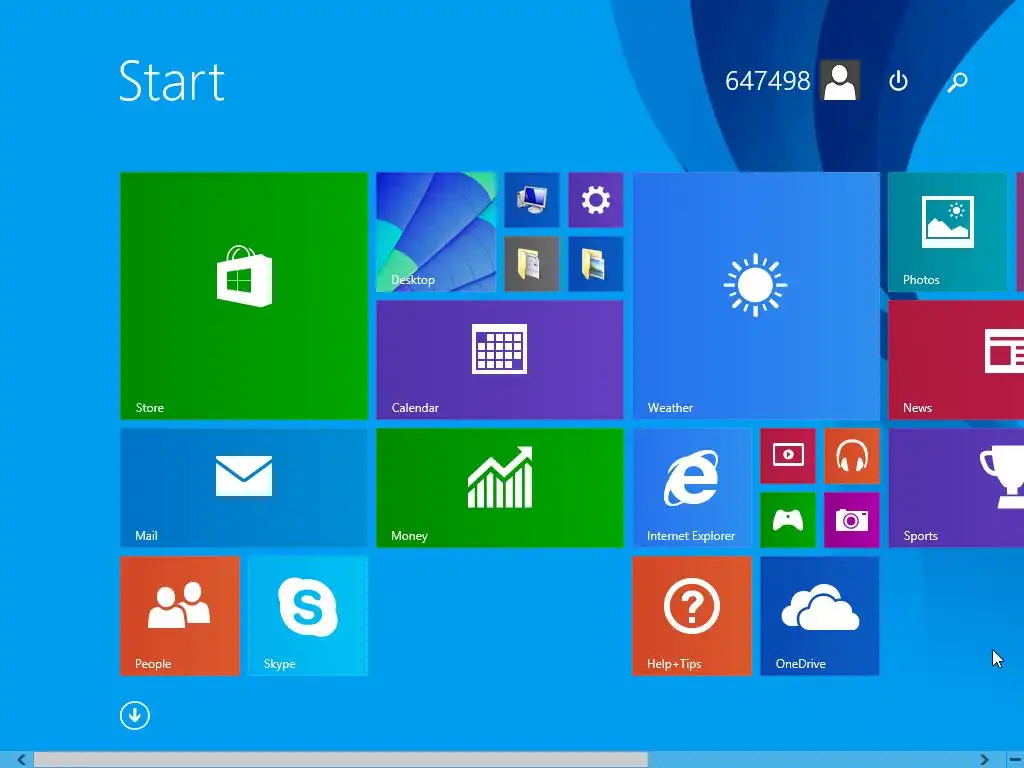
Task: Open the Video small tile
Action: click(788, 456)
